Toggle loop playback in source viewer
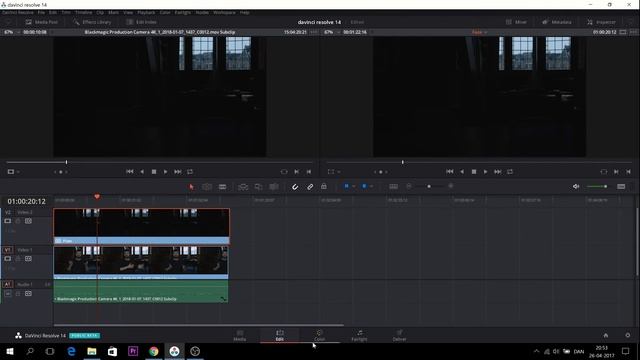This screenshot has height=360, width=640. 190,172
